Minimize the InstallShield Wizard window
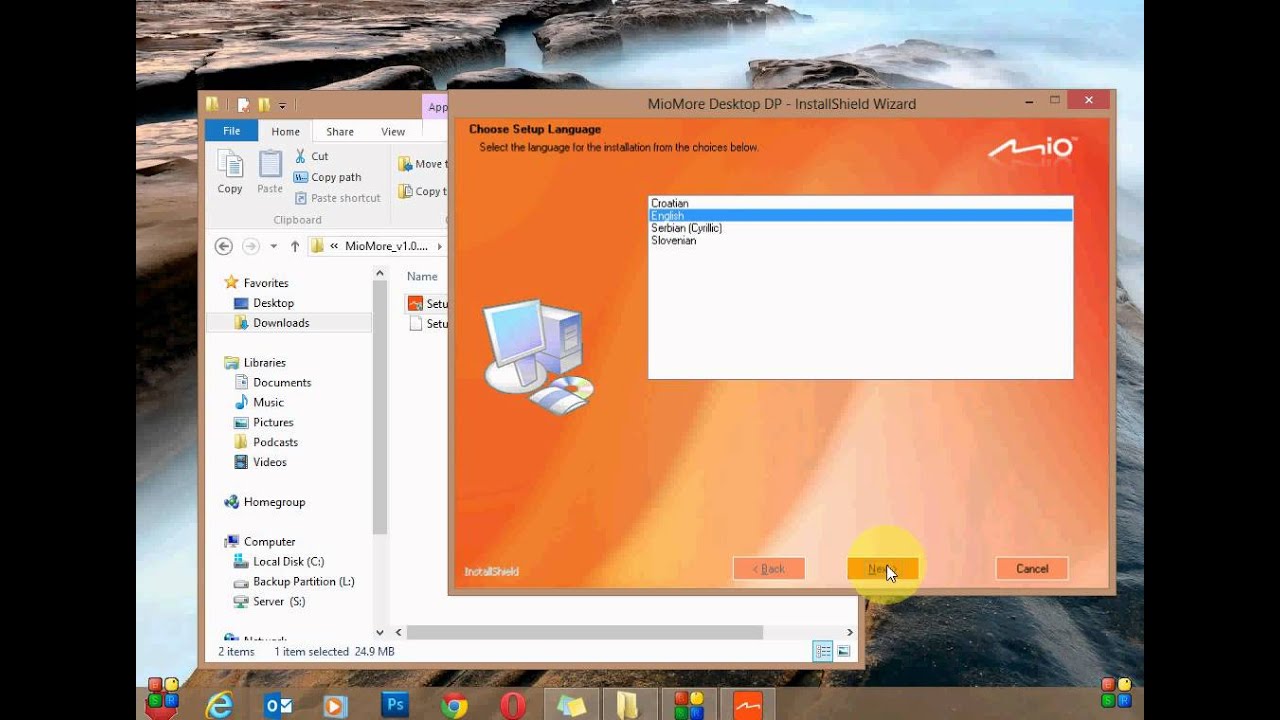 [1029, 101]
